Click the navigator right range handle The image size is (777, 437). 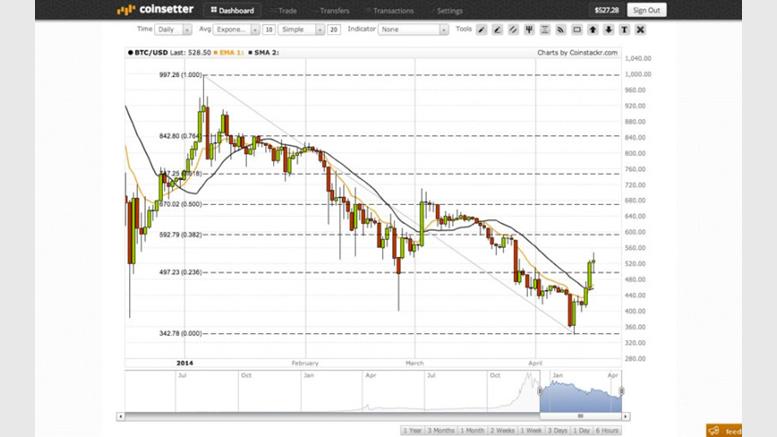pos(621,391)
